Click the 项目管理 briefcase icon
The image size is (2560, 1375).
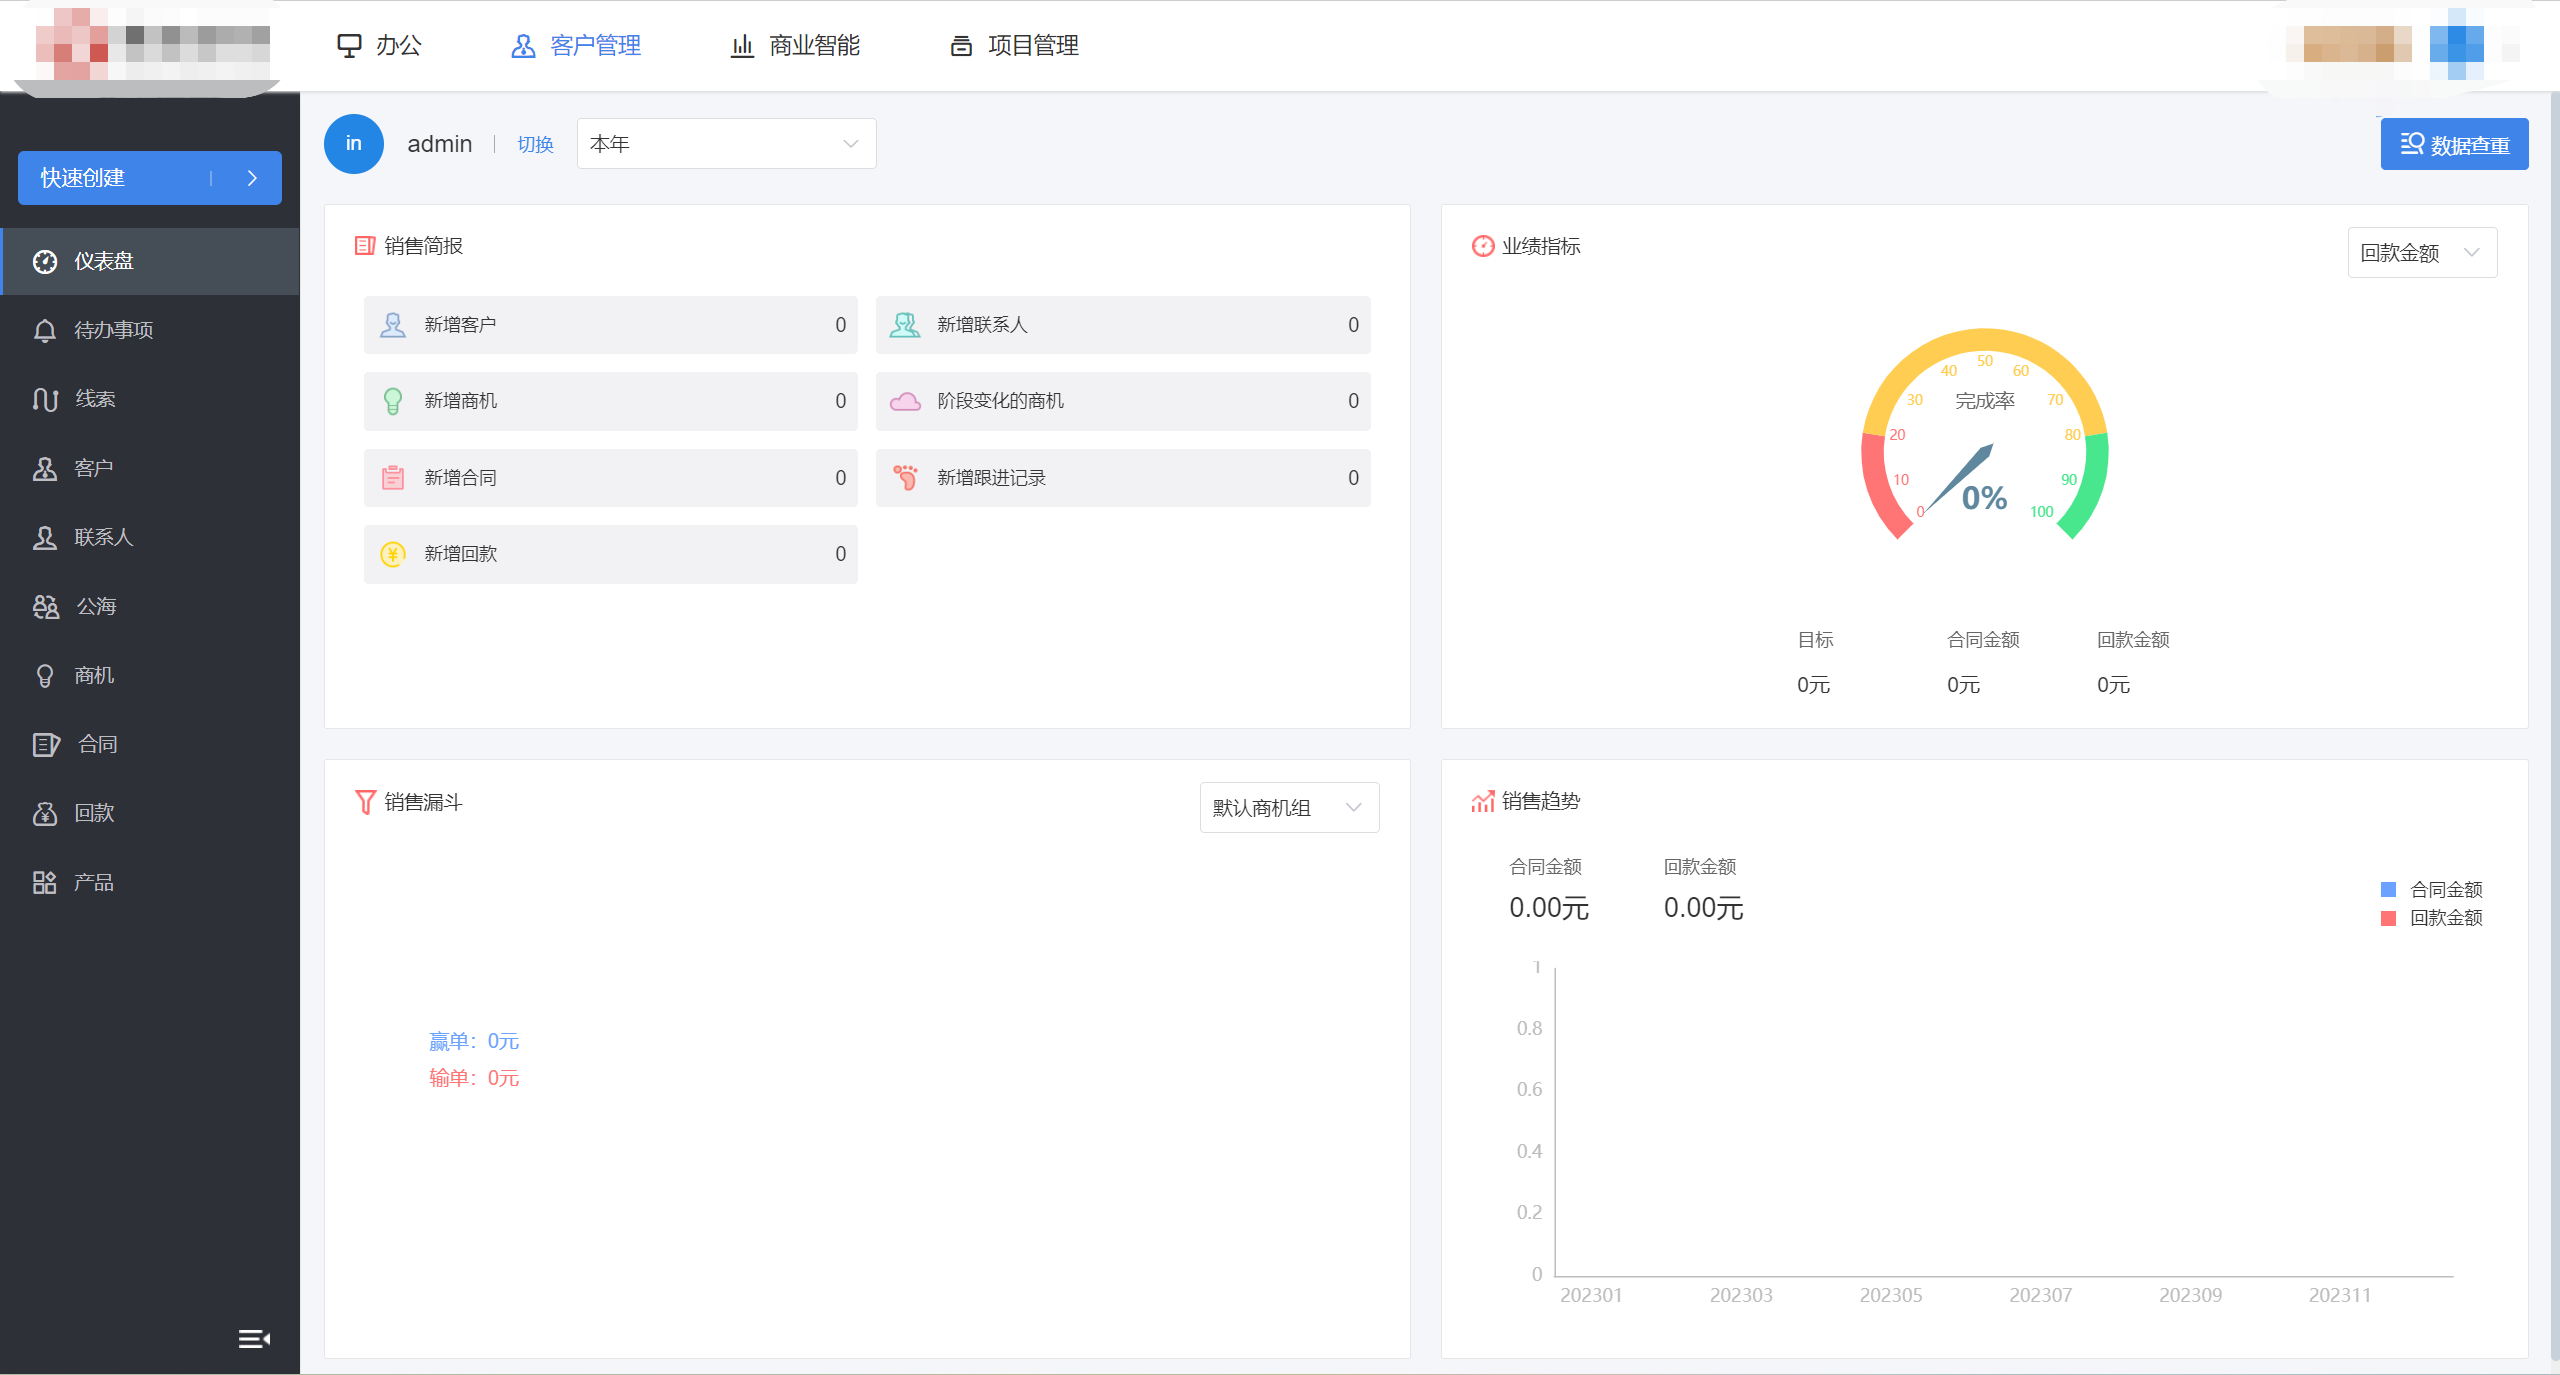tap(961, 46)
